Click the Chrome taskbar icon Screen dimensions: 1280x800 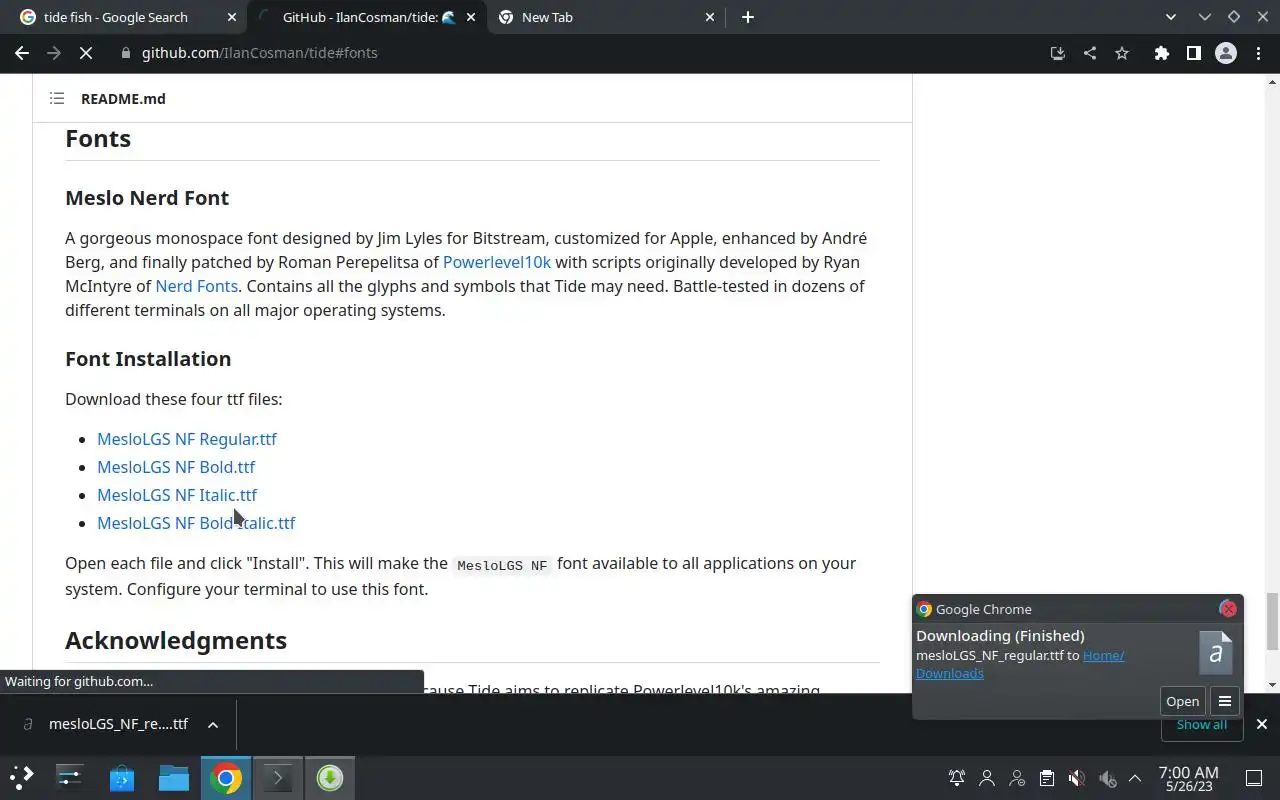tap(226, 778)
